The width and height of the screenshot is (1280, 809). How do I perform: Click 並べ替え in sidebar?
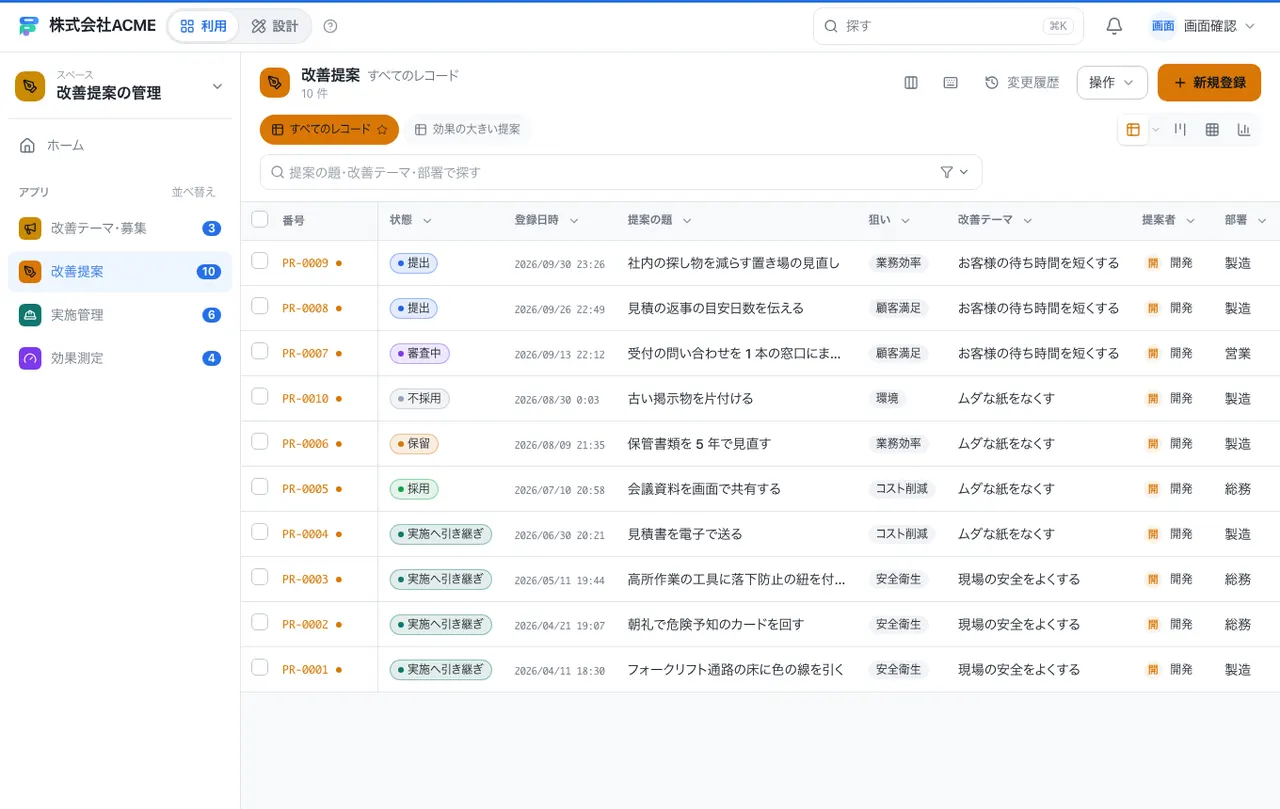[193, 192]
